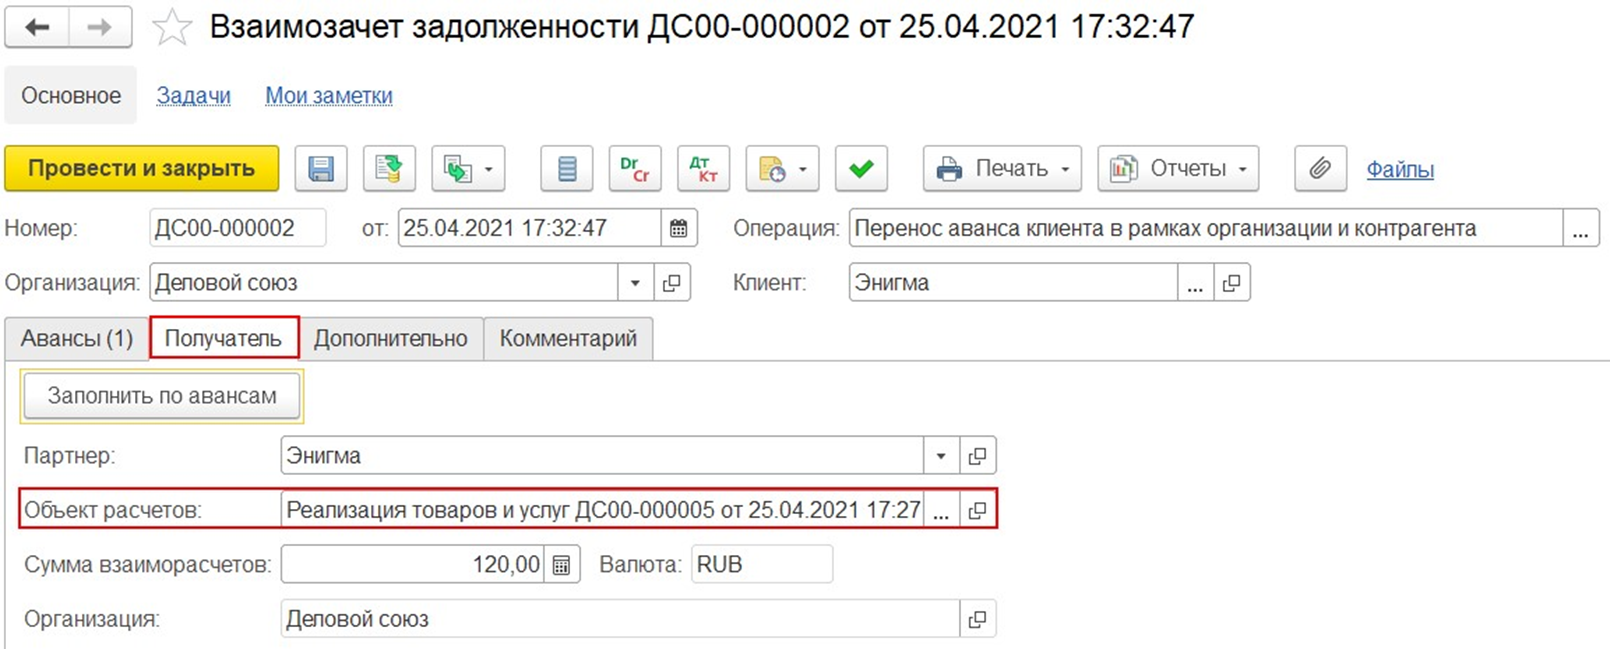Switch to the Авансы (1) tab
The image size is (1610, 649).
pyautogui.click(x=77, y=339)
